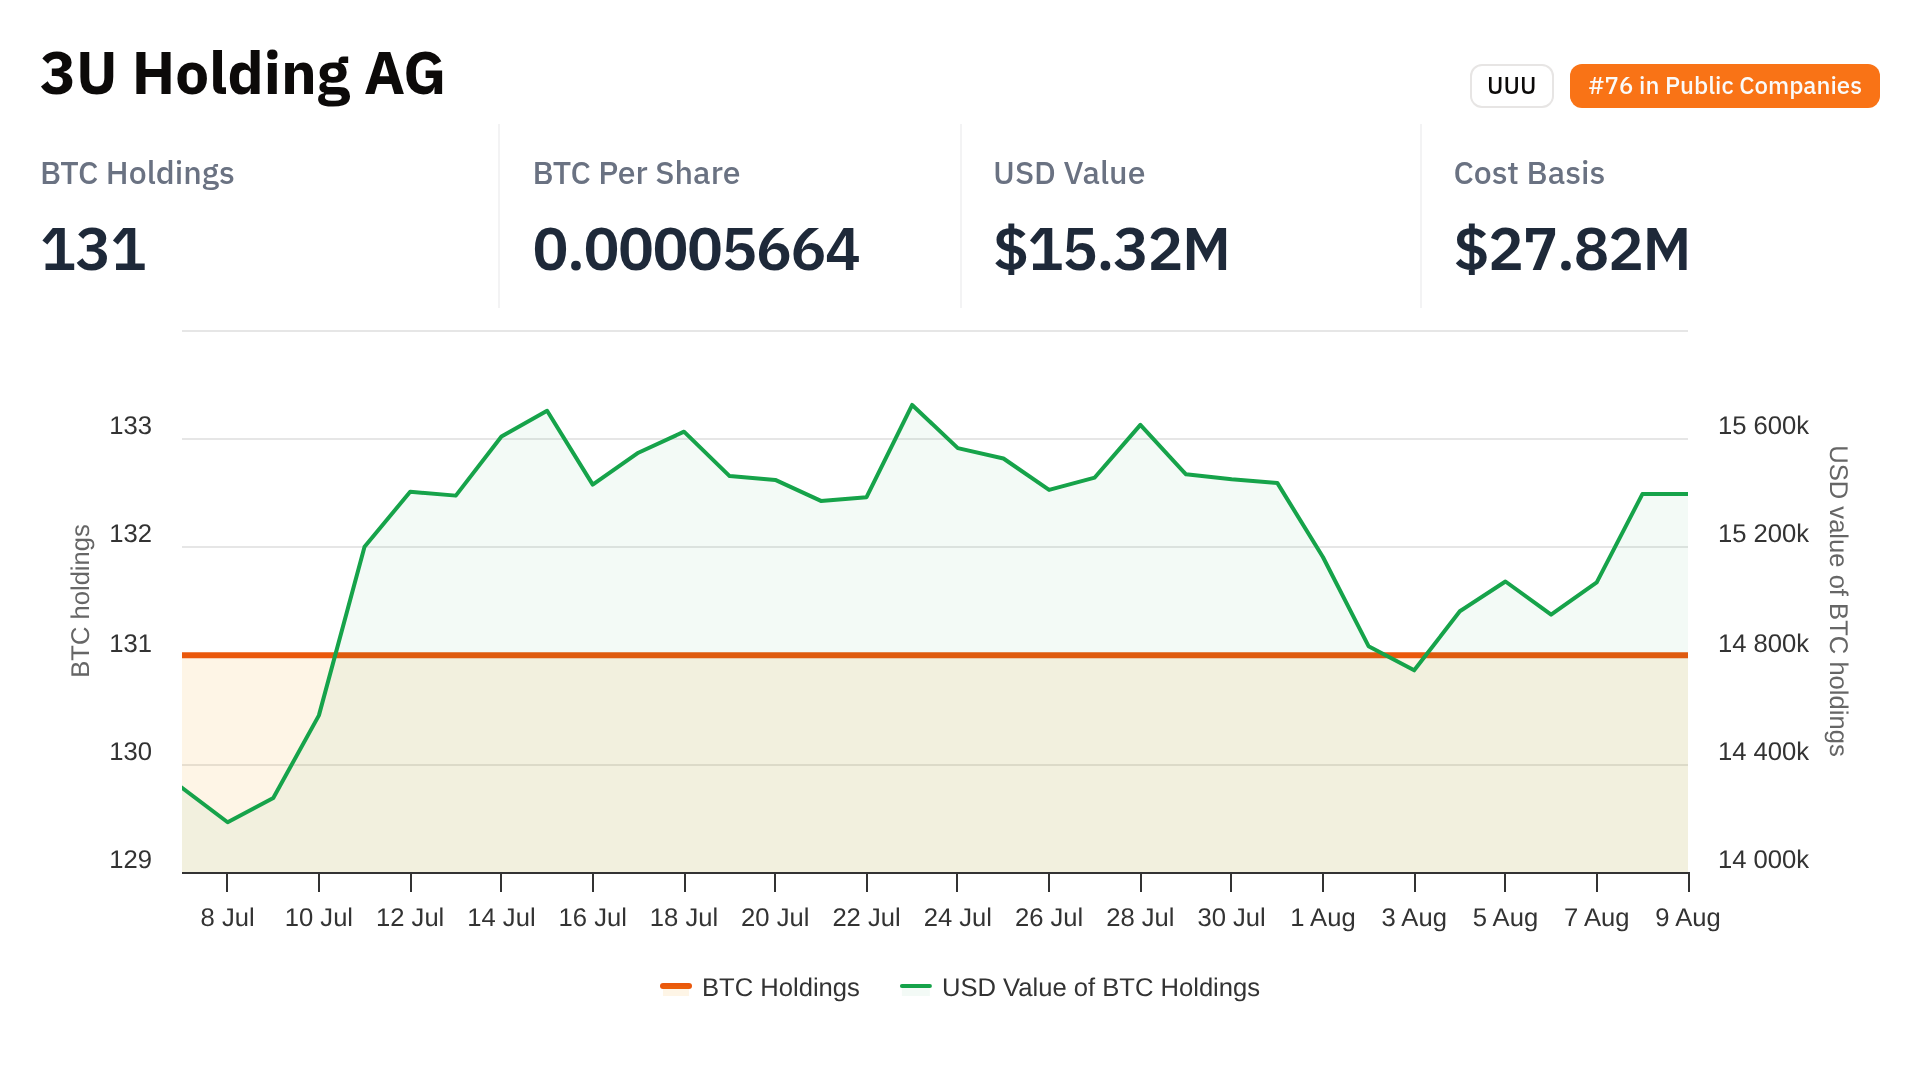Click the Cost Basis figure $27.82M
This screenshot has width=1920, height=1080.
coord(1571,249)
